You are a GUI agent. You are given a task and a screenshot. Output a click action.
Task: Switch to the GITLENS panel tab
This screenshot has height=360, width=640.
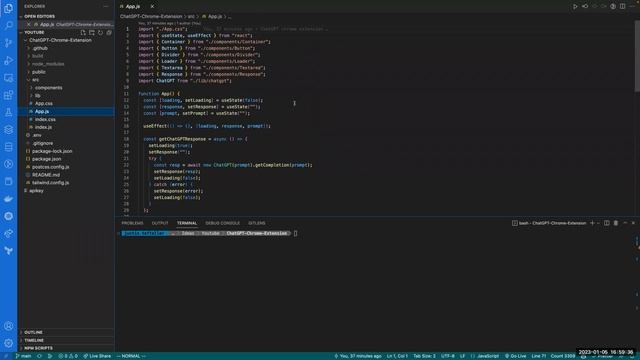[x=257, y=223]
